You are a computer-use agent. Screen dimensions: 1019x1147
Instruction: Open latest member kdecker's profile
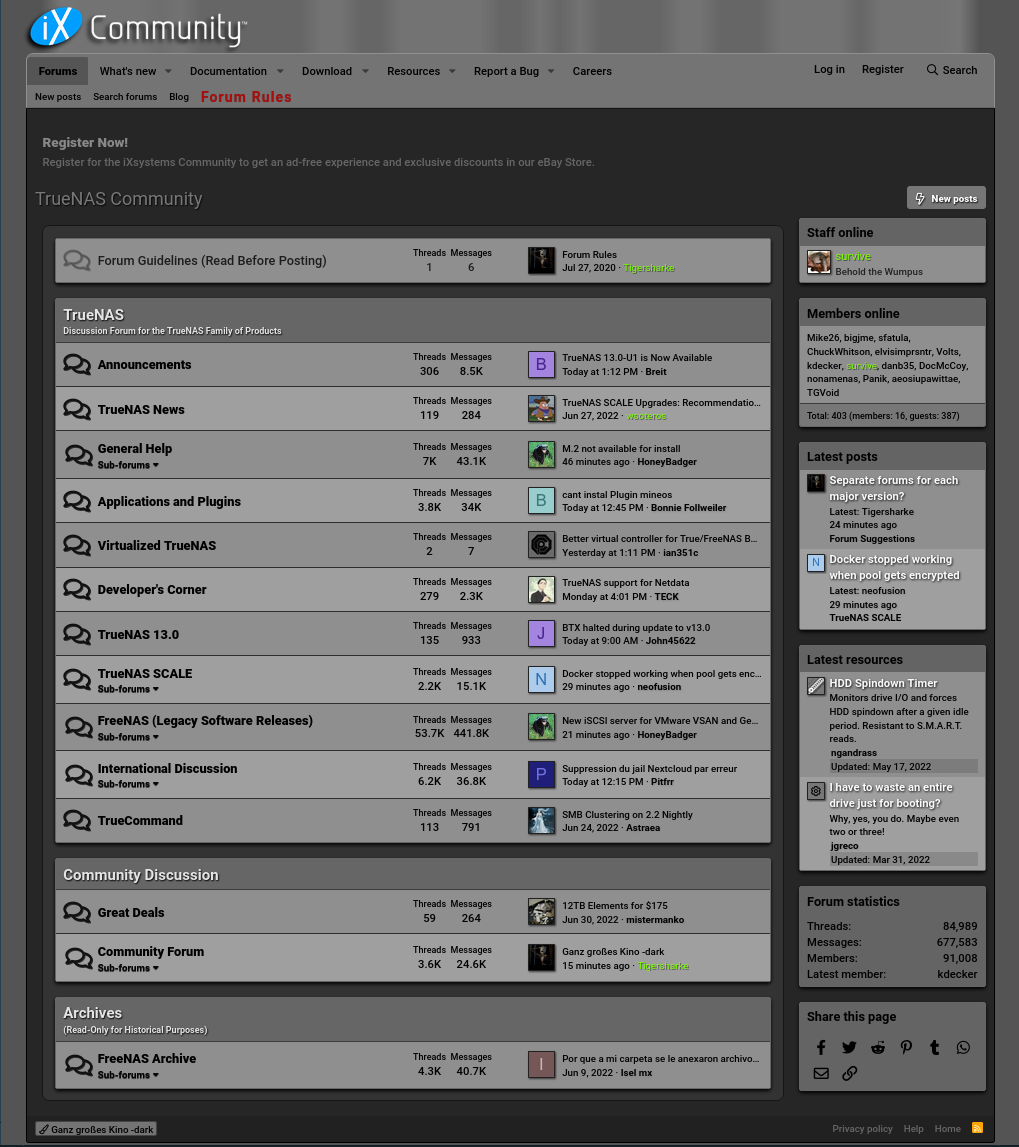tap(957, 974)
